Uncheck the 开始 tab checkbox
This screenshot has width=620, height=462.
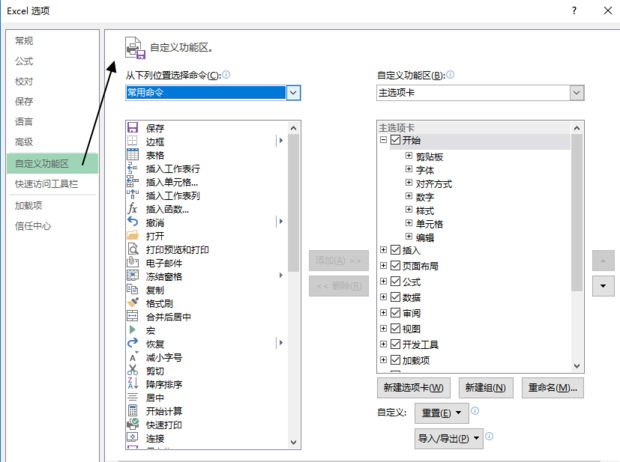395,140
